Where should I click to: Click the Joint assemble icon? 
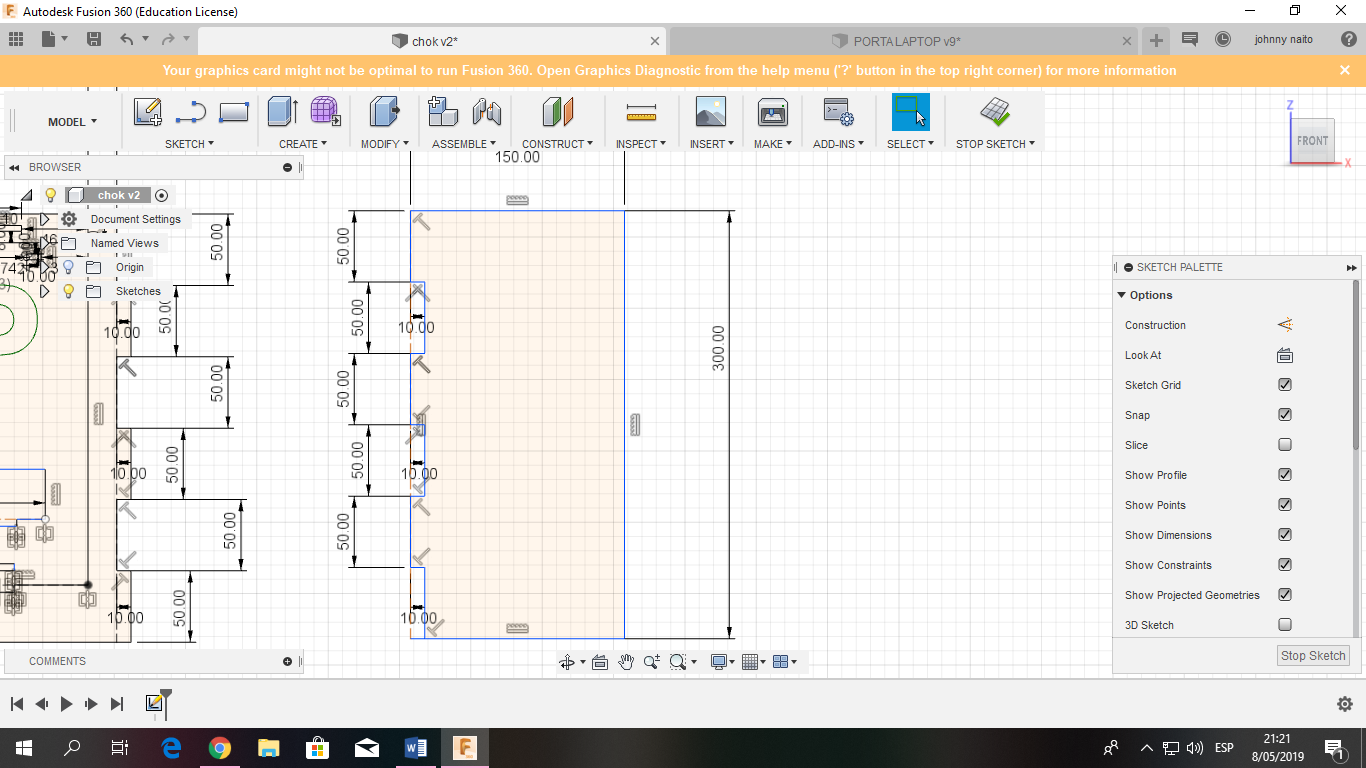pos(486,111)
